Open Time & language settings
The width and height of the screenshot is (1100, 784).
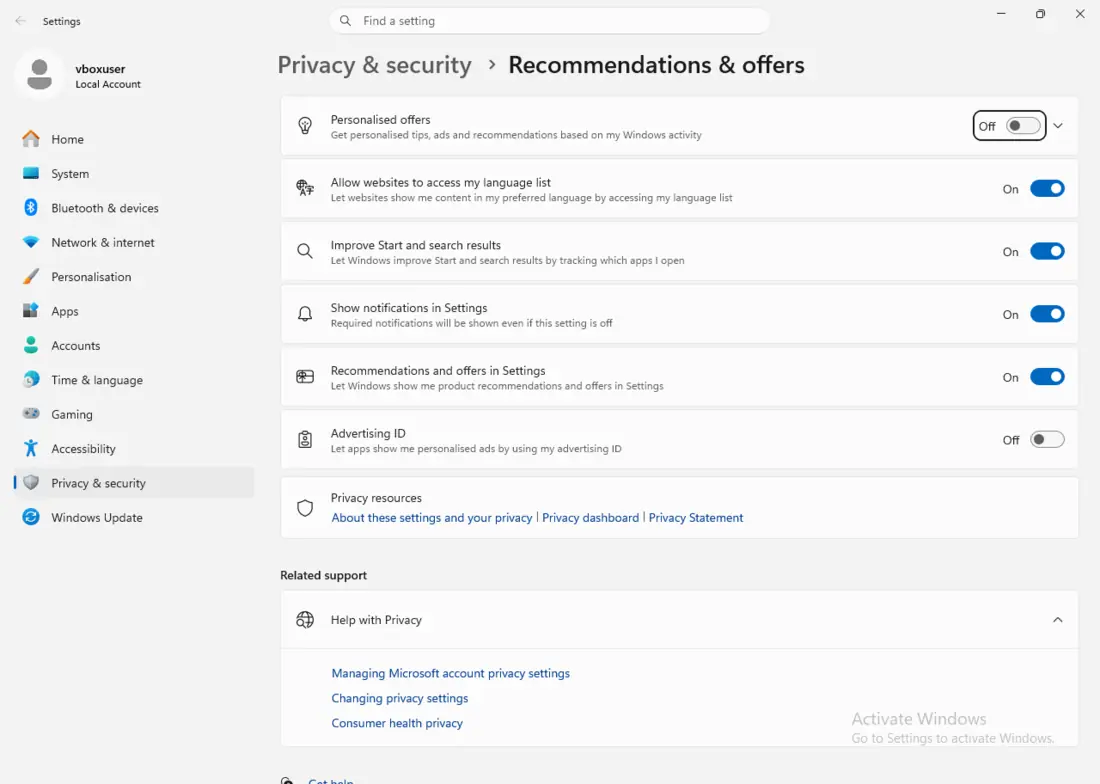(134, 379)
